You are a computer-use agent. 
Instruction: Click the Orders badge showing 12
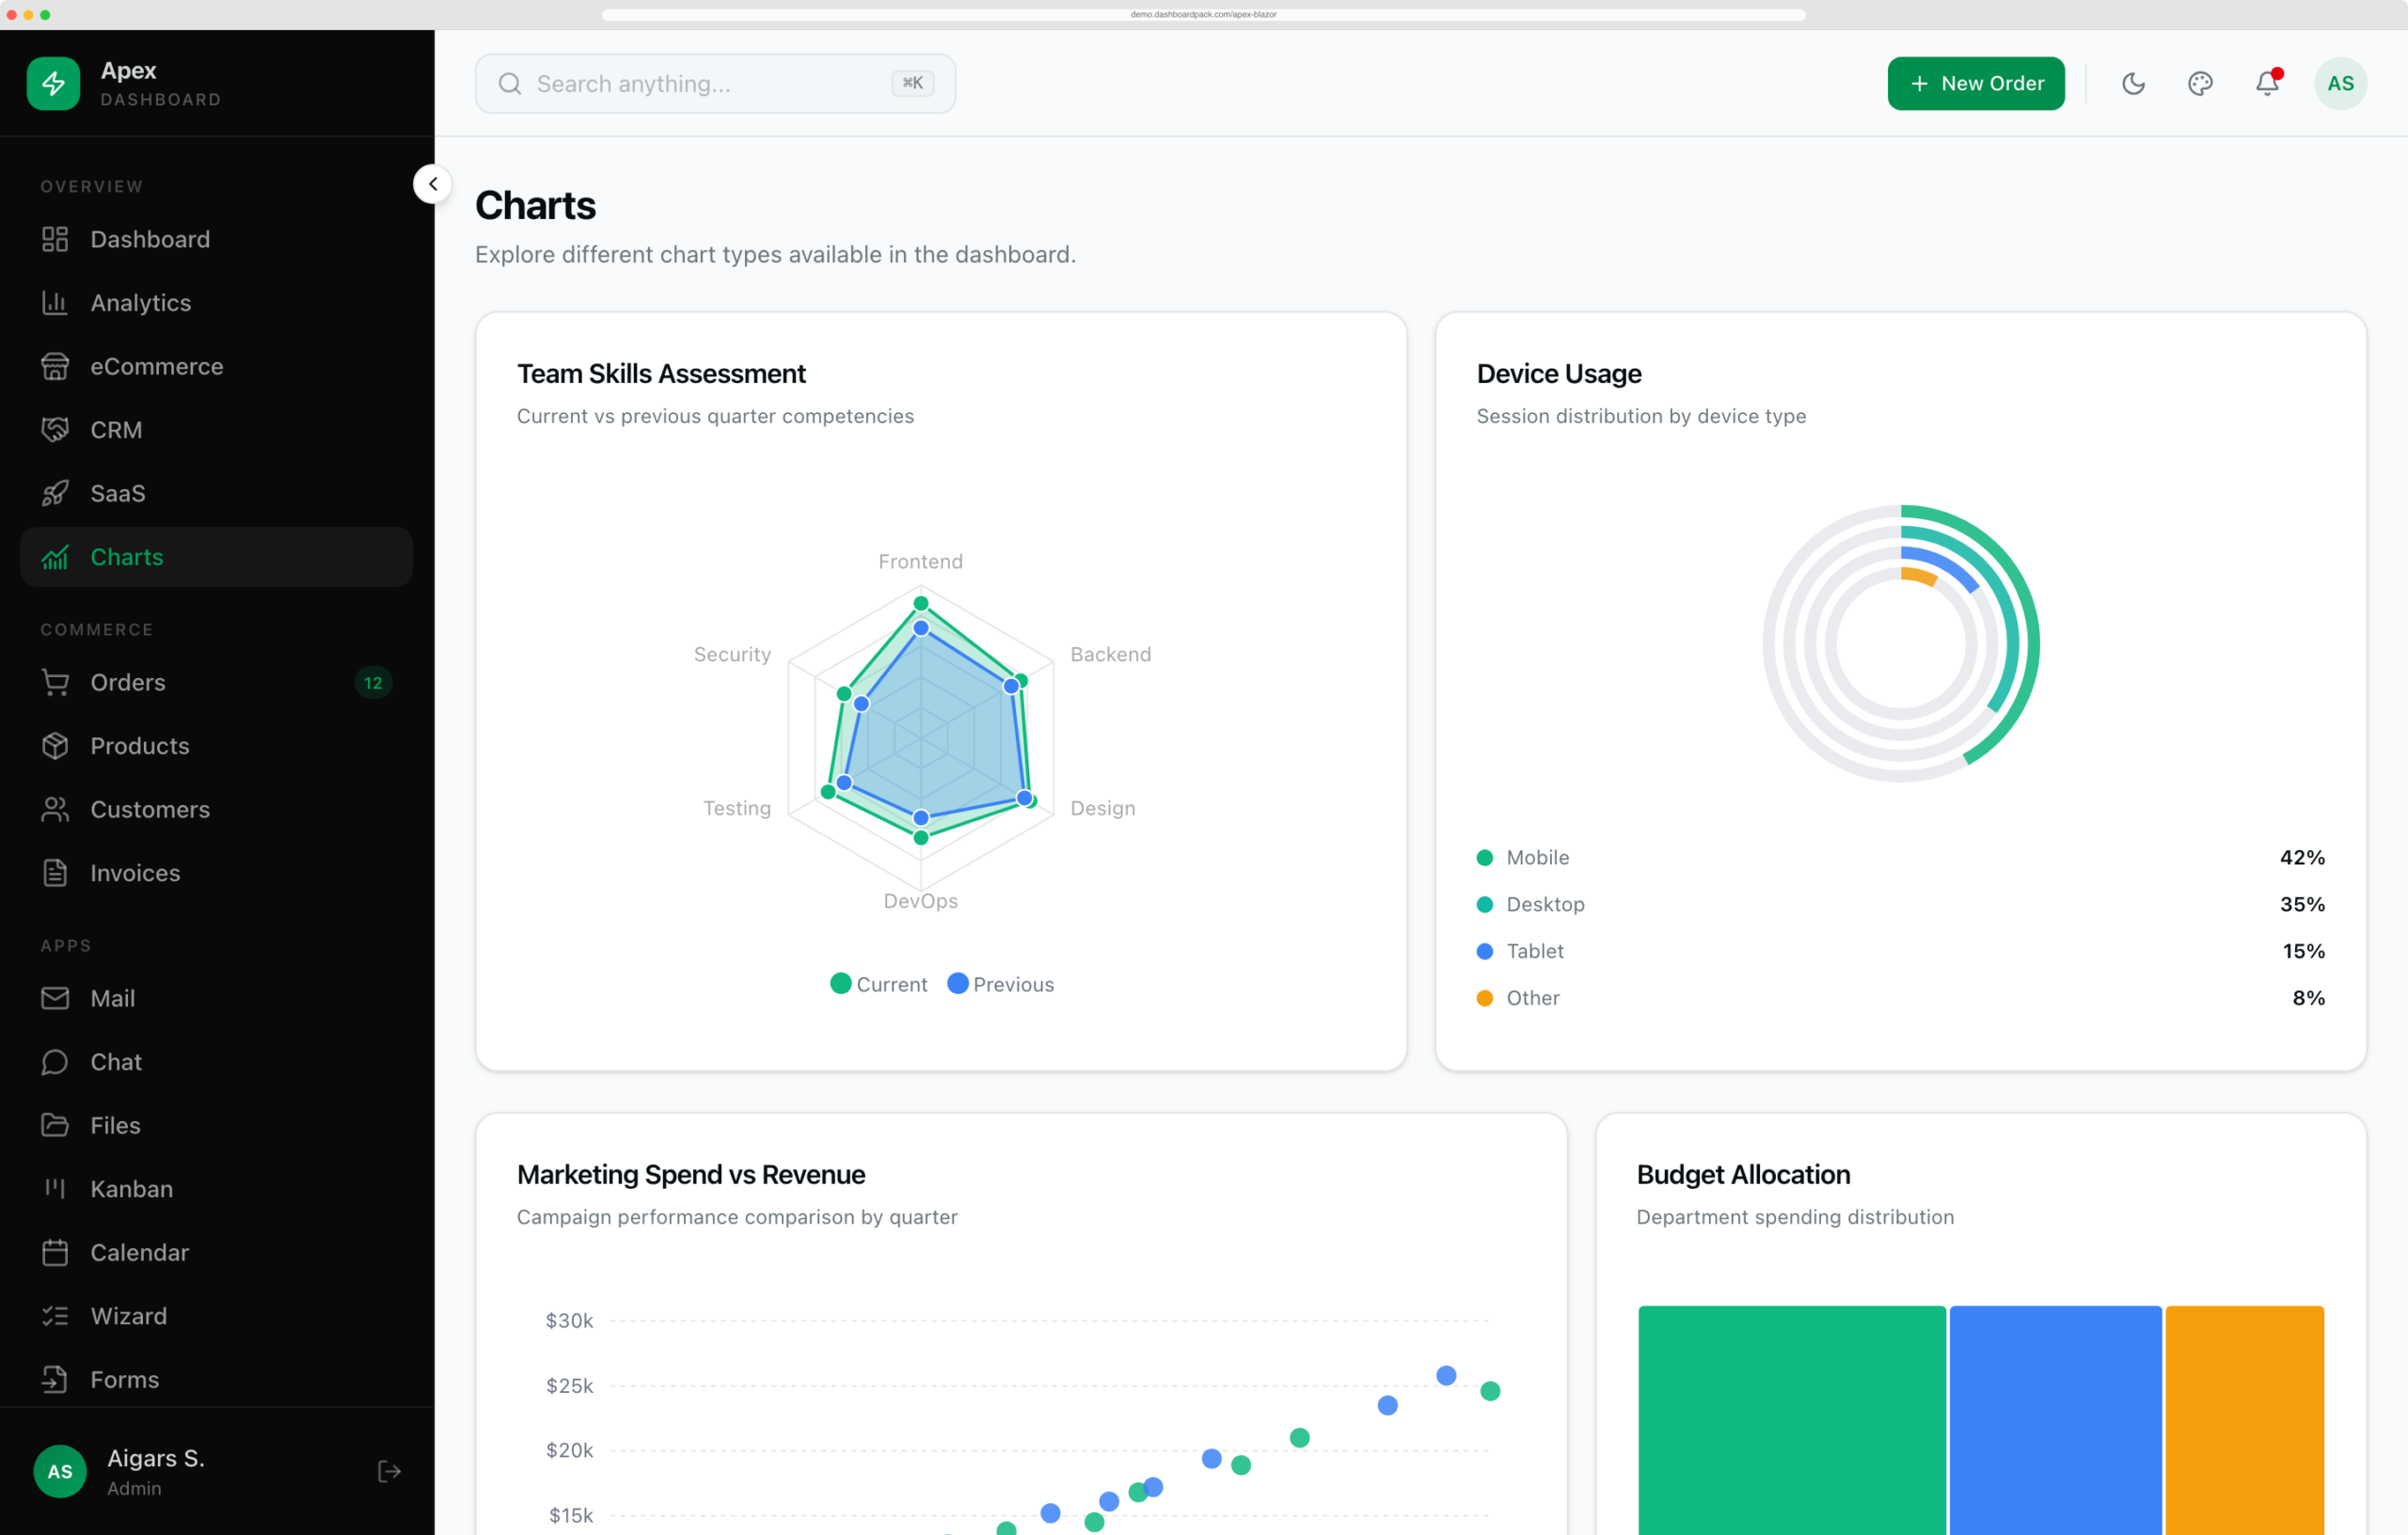373,682
